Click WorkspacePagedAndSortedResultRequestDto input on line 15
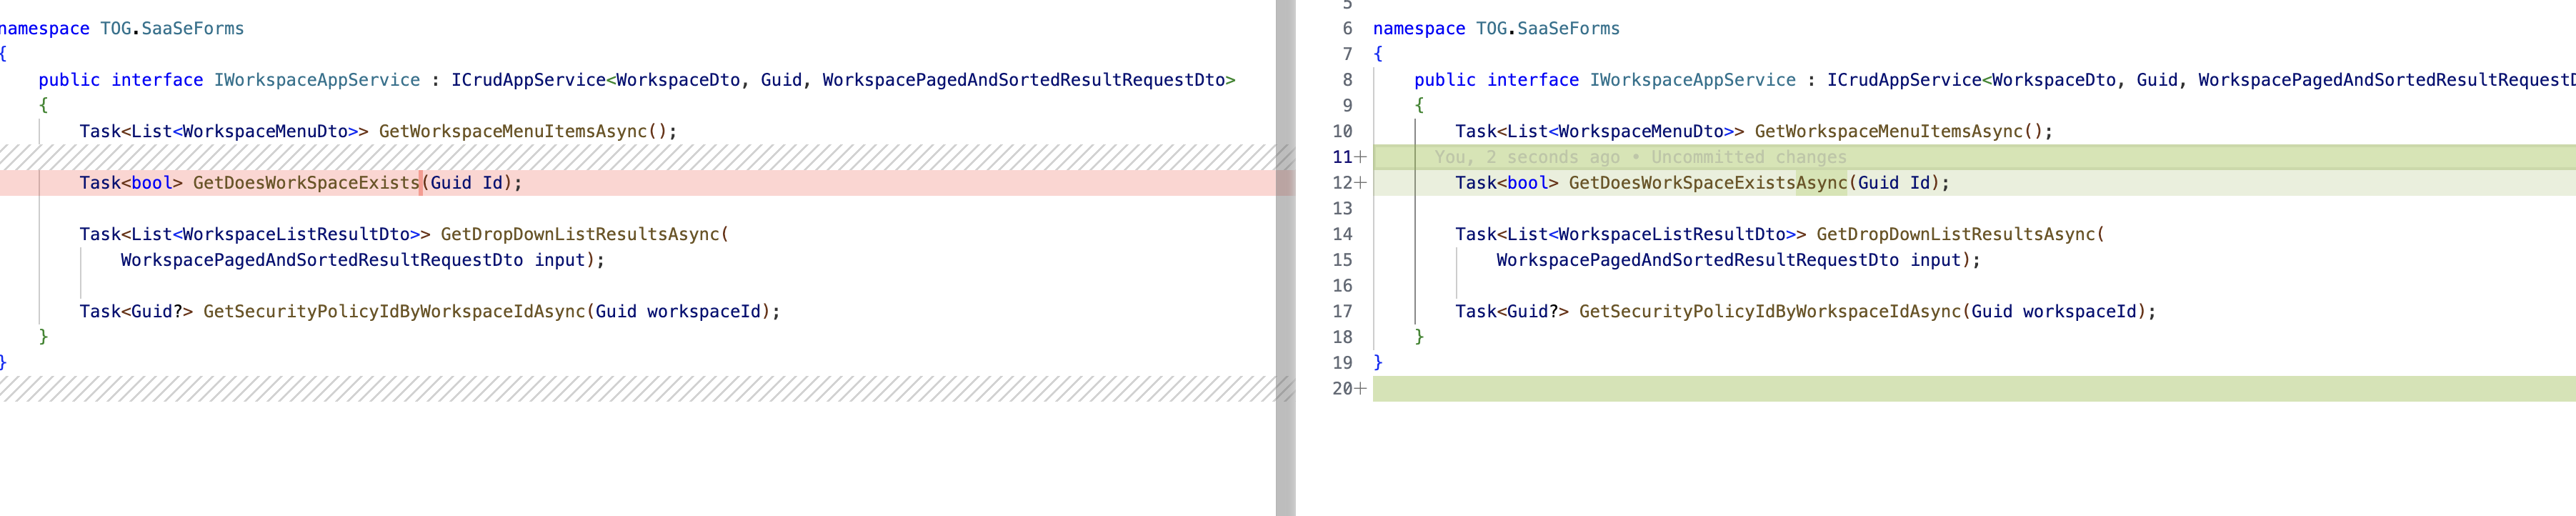This screenshot has width=2576, height=516. (x=1728, y=260)
